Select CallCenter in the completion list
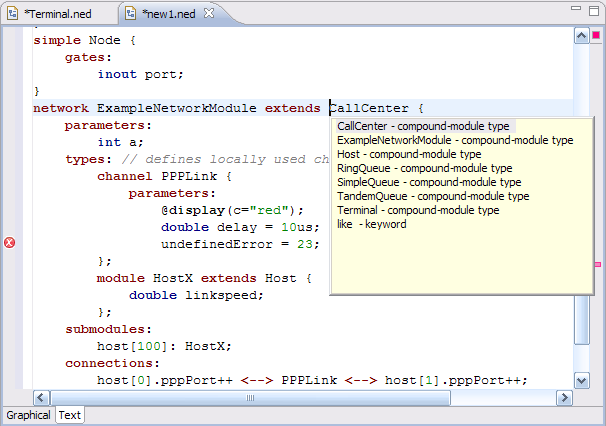 [423, 126]
